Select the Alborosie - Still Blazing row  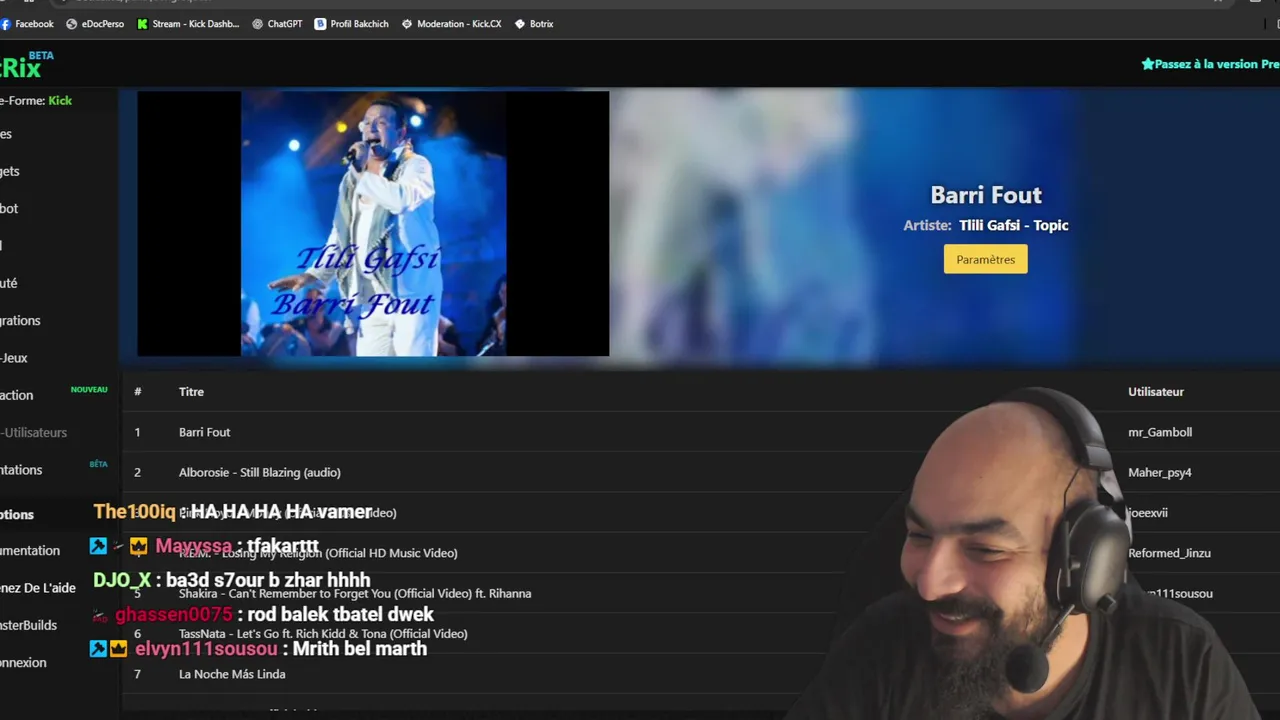700,472
